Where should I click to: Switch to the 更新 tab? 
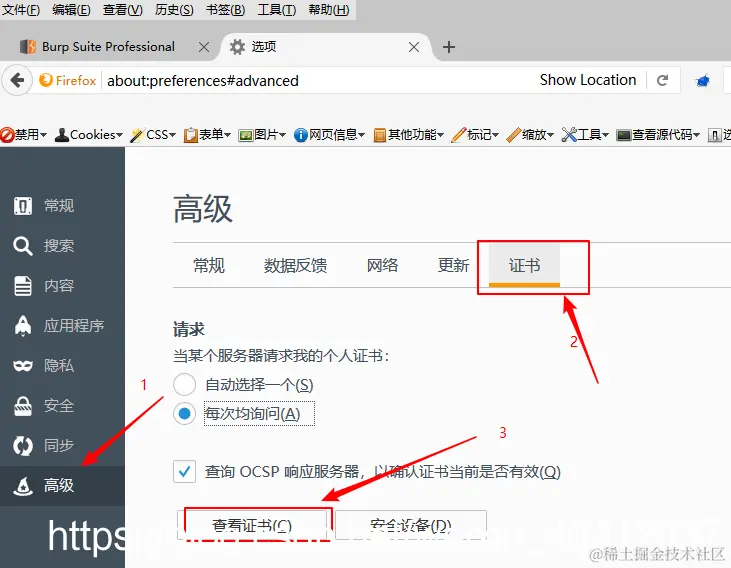click(x=453, y=265)
